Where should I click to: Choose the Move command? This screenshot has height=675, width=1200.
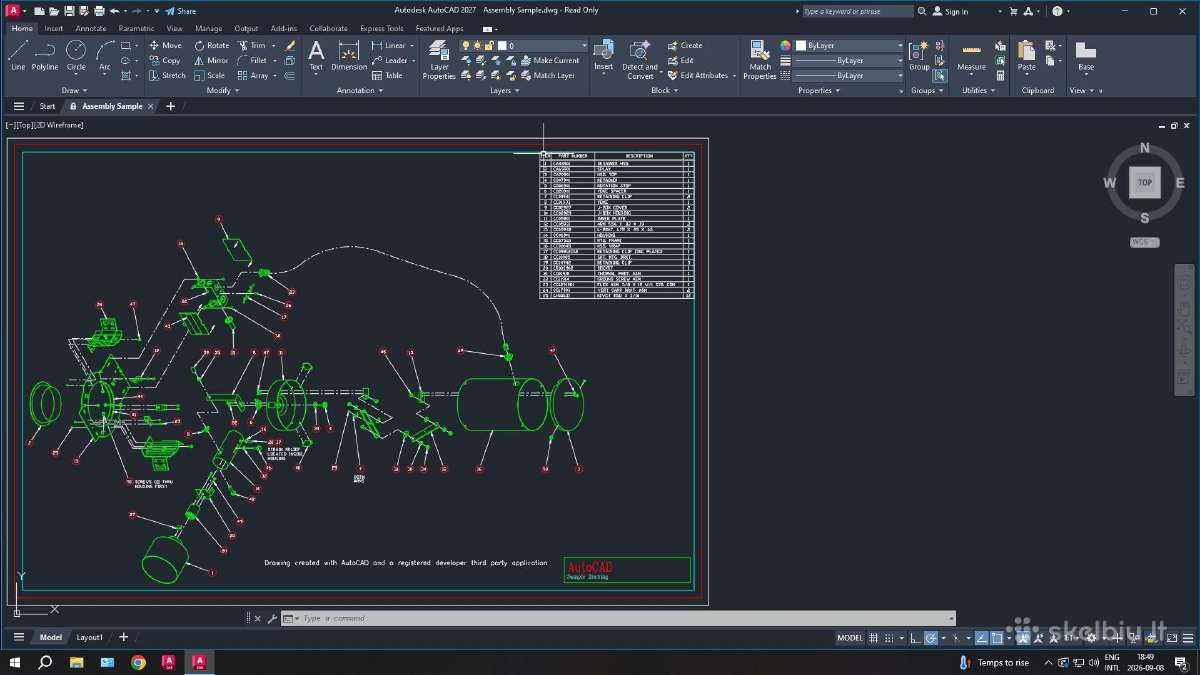tap(166, 45)
